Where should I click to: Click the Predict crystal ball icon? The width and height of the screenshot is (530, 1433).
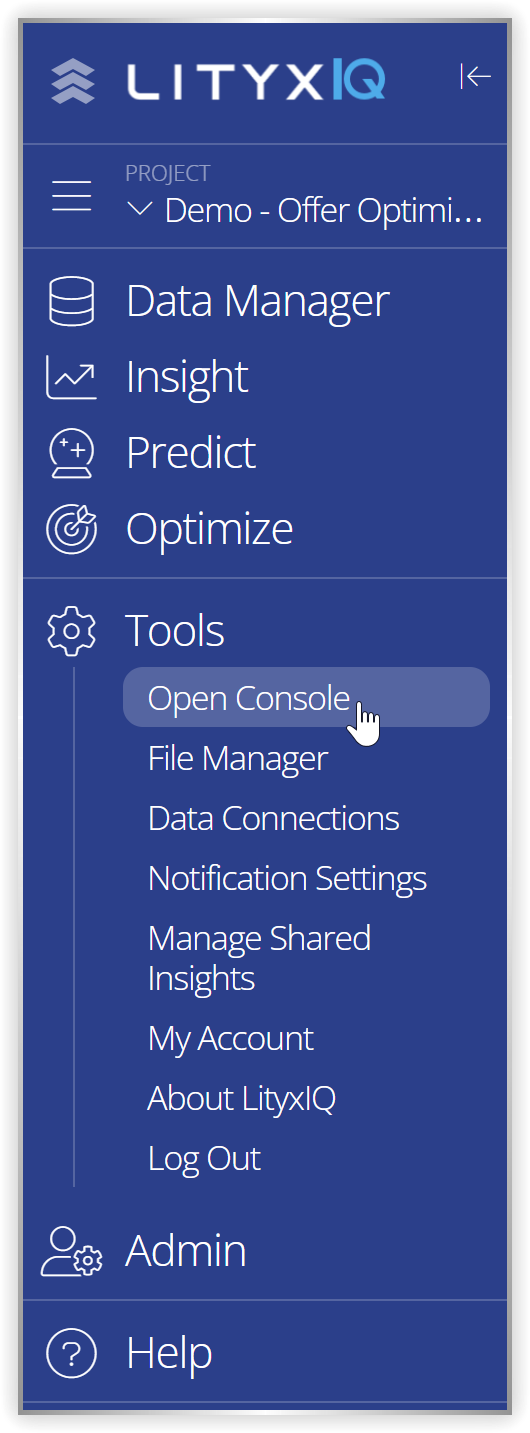point(72,453)
